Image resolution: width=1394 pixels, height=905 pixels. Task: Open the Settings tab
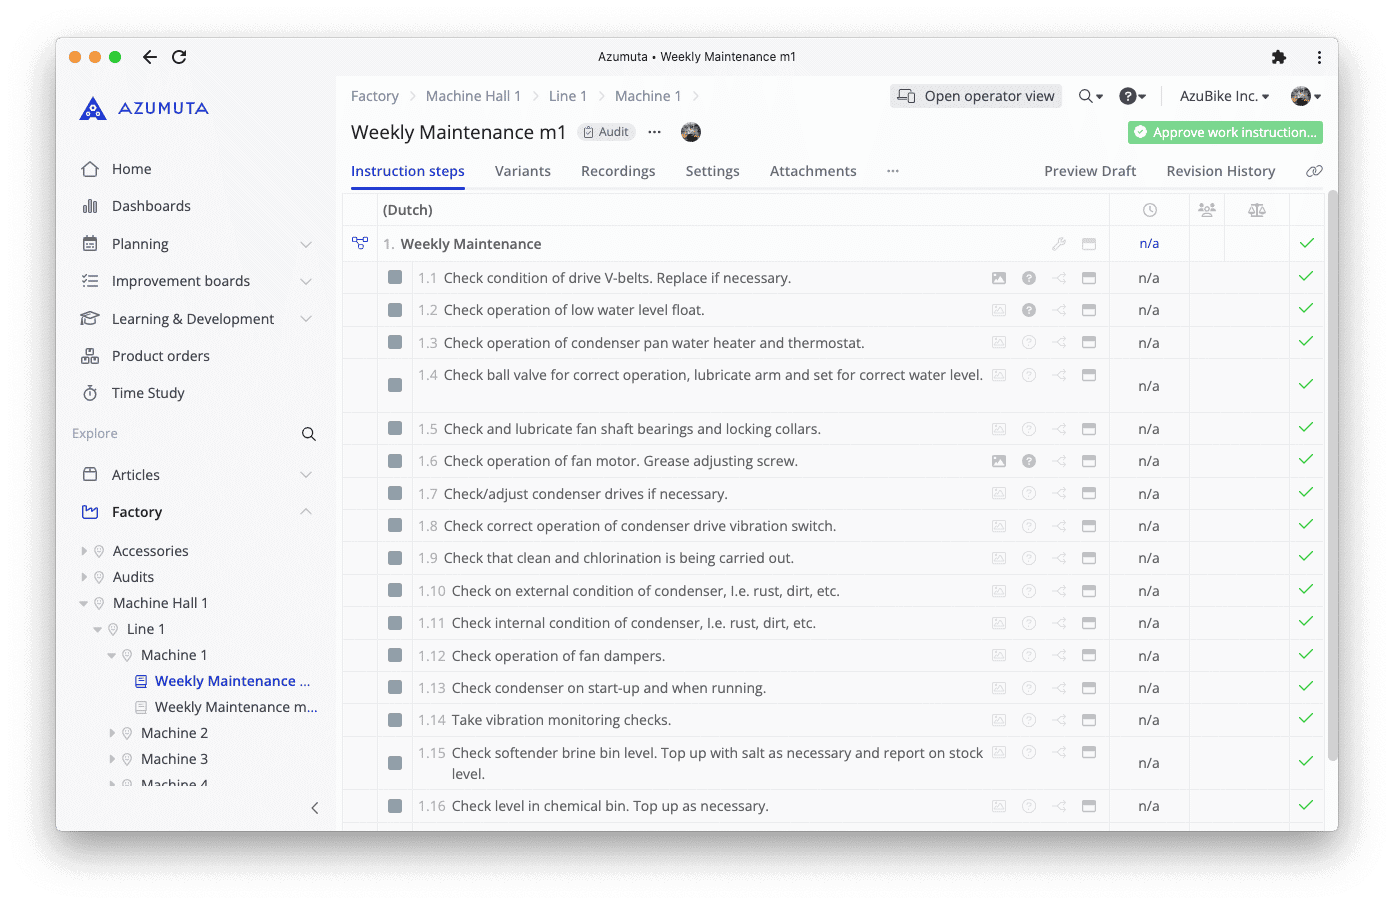coord(712,171)
